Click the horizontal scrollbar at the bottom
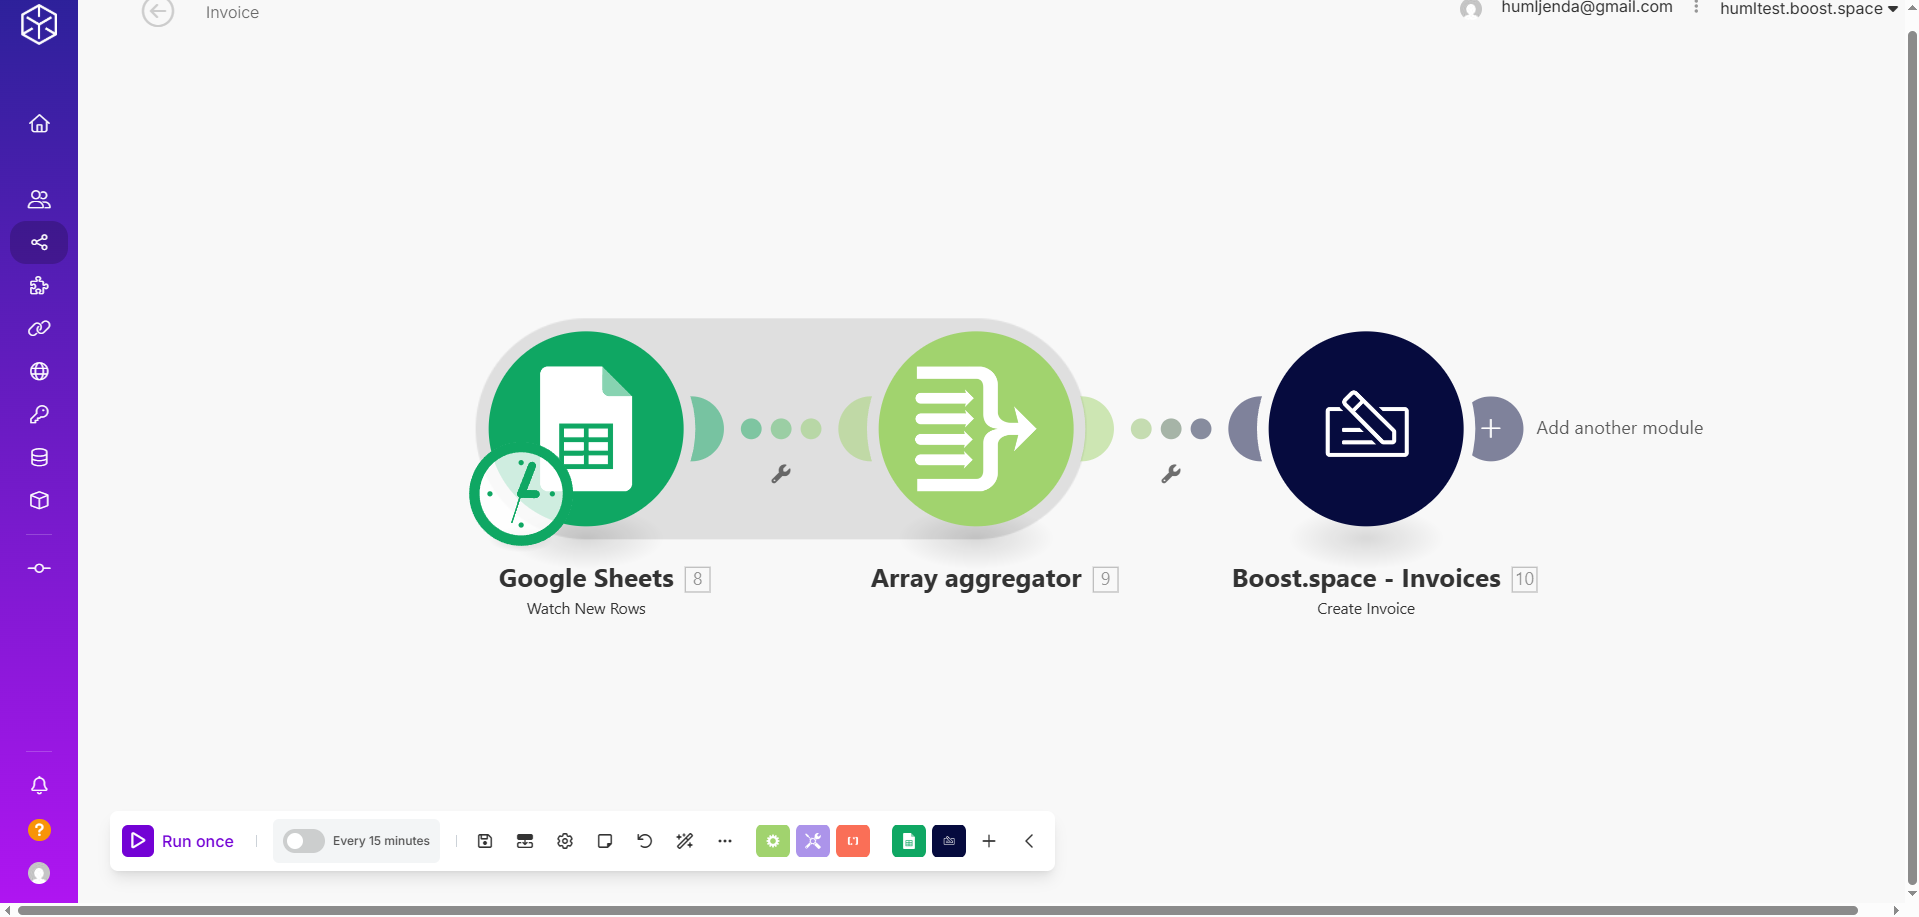This screenshot has width=1919, height=917. point(938,910)
